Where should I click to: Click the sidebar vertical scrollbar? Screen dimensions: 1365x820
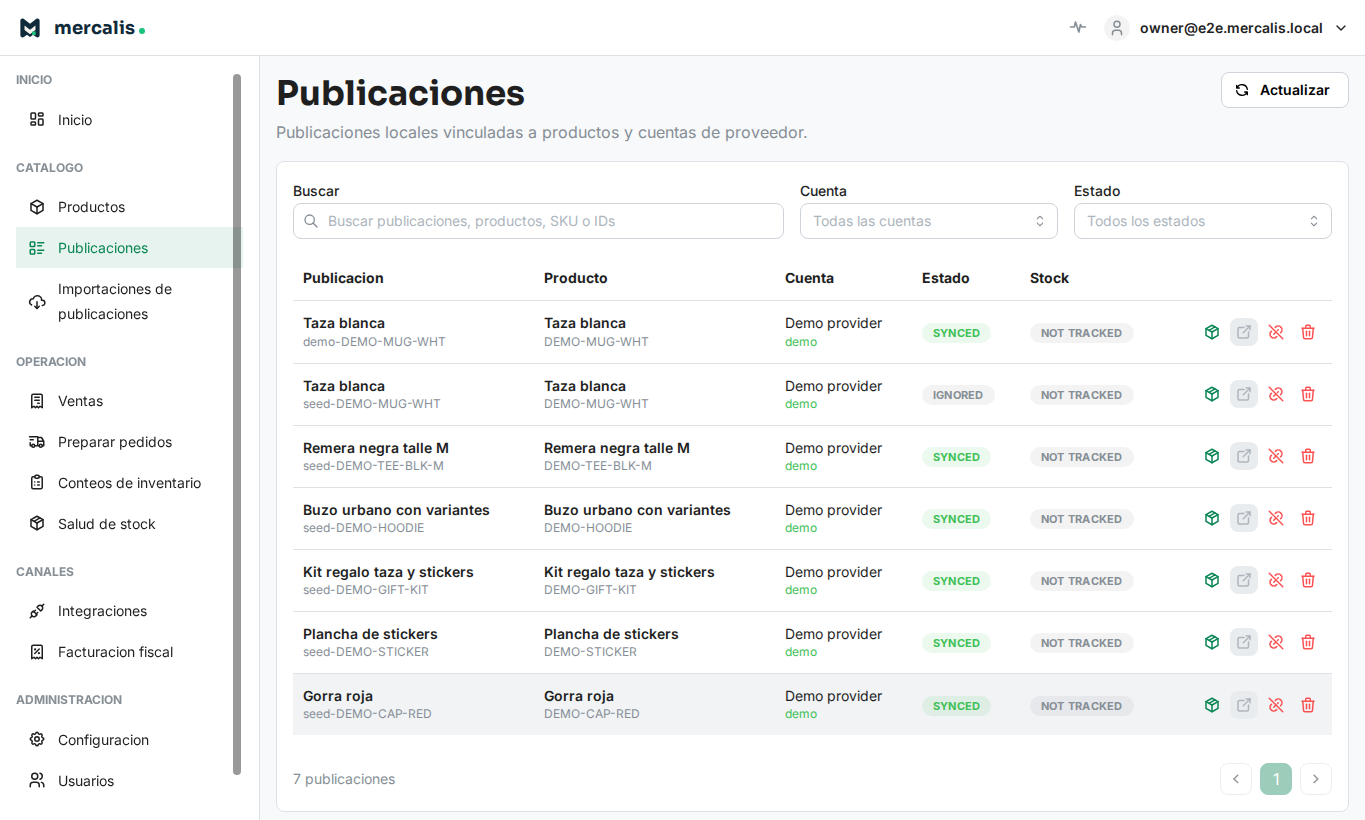(237, 424)
